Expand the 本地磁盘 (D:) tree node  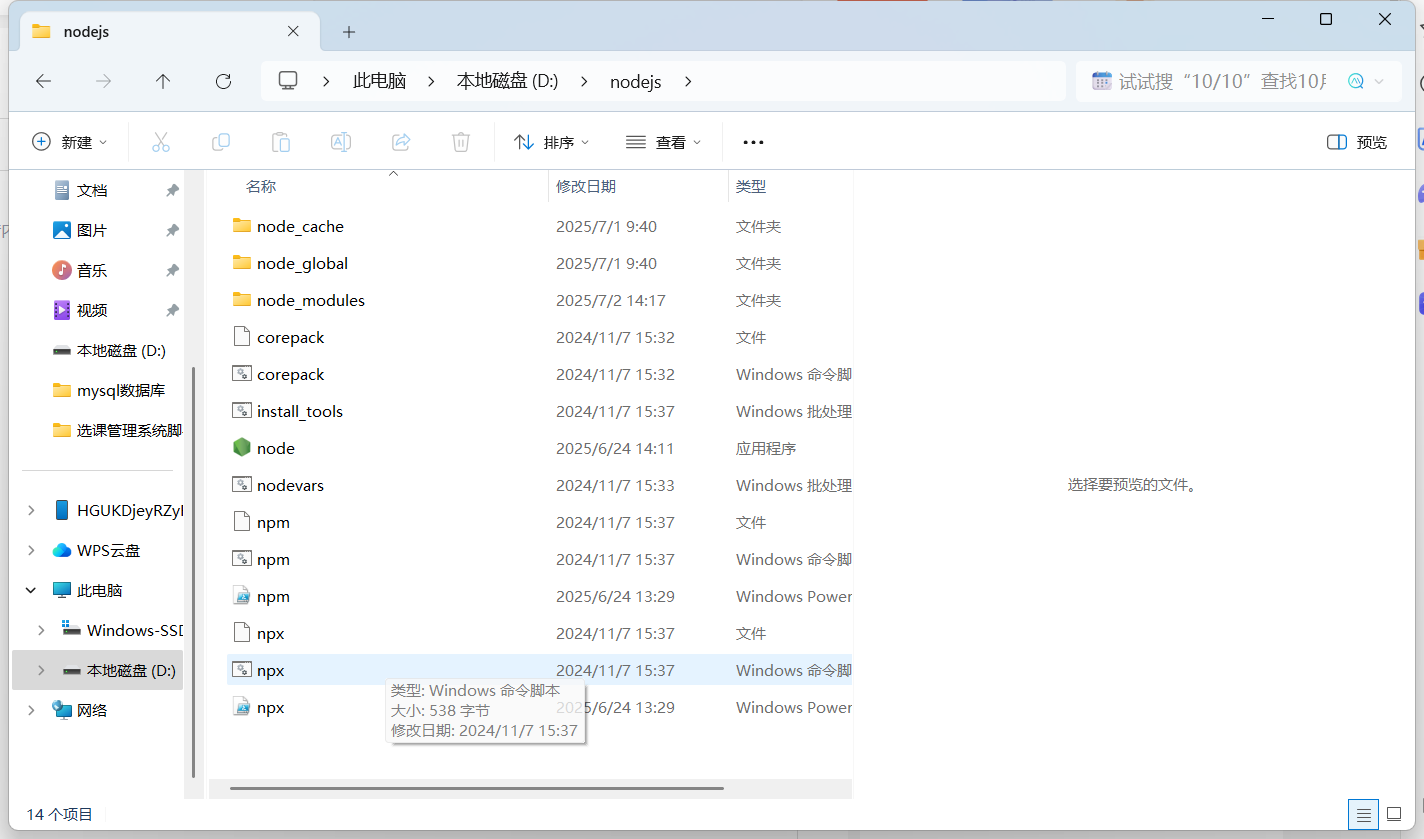41,670
